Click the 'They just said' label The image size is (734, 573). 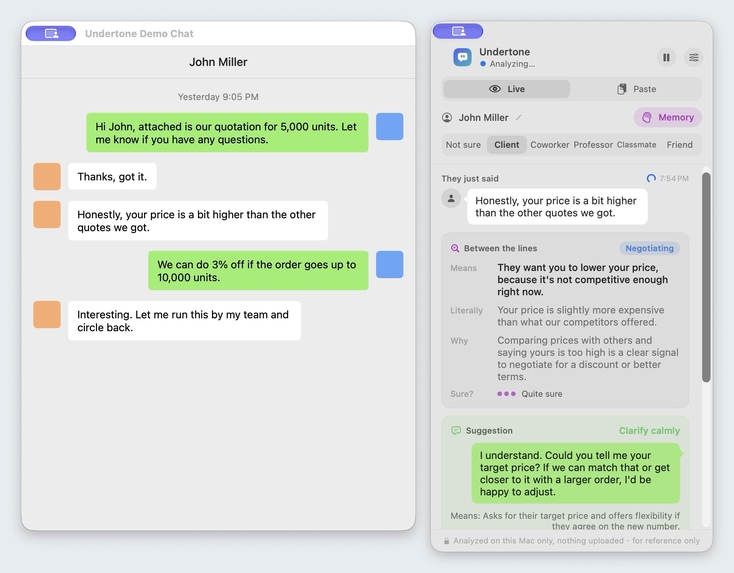tap(470, 178)
